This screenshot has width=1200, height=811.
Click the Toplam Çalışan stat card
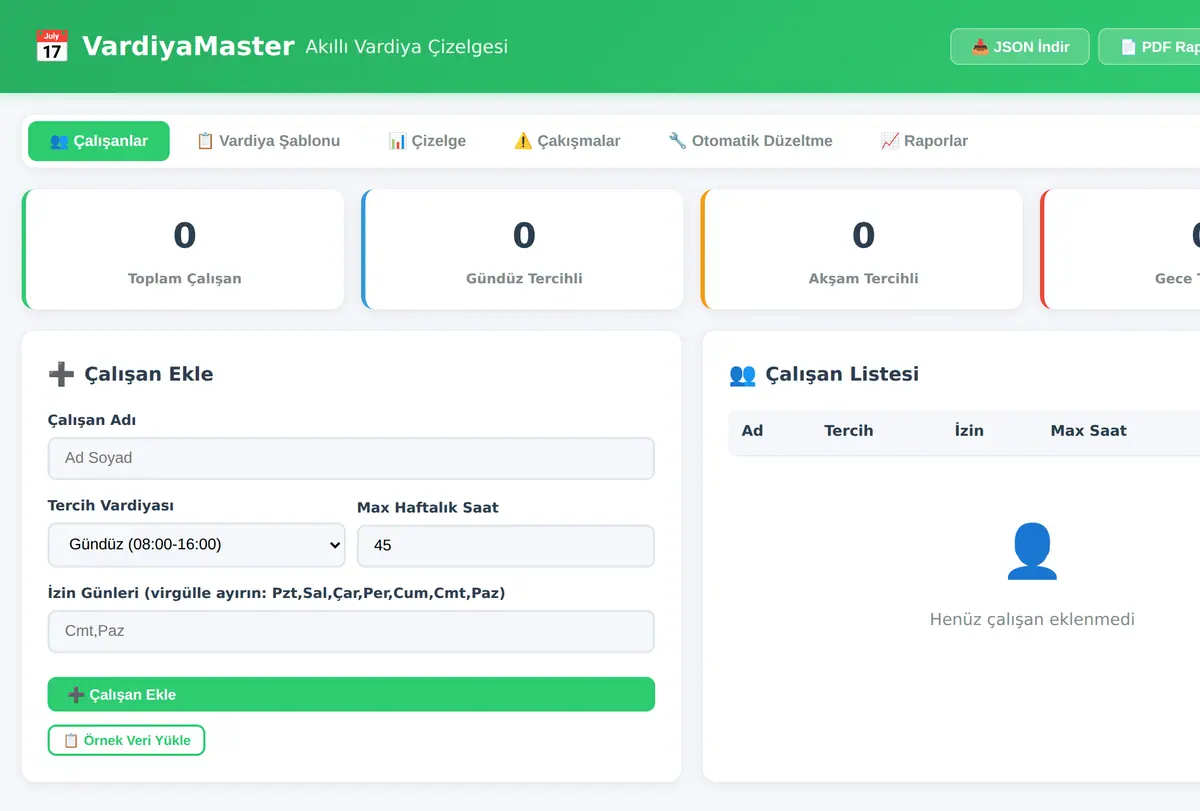183,249
